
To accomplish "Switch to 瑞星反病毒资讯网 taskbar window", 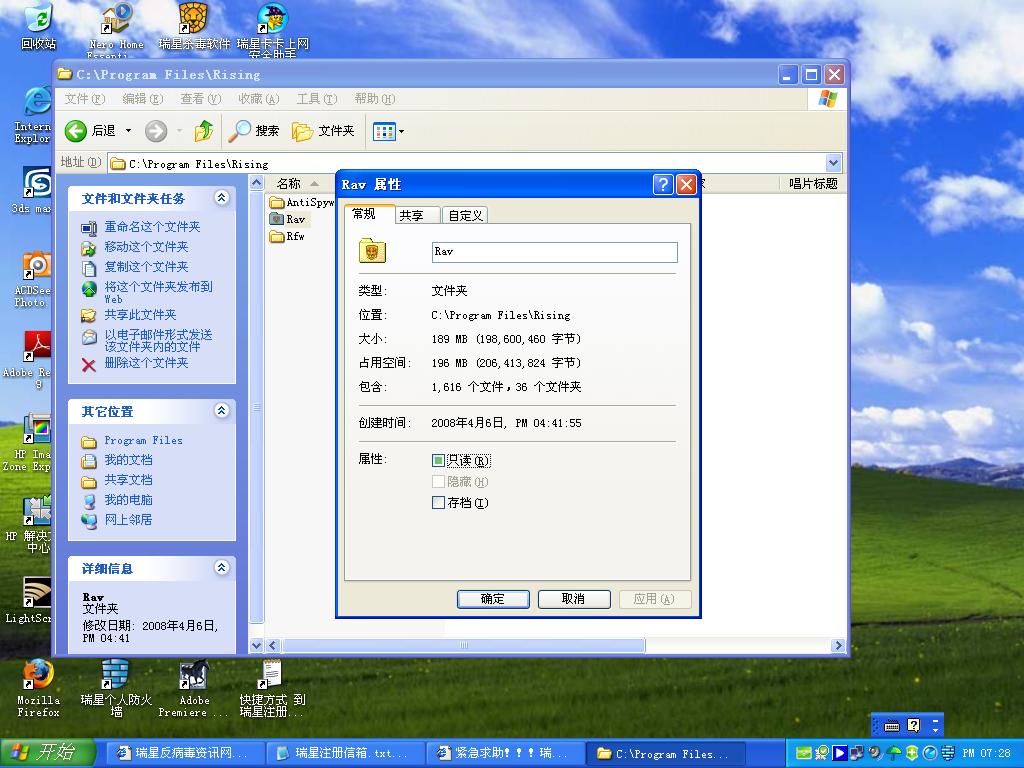I will pyautogui.click(x=185, y=753).
